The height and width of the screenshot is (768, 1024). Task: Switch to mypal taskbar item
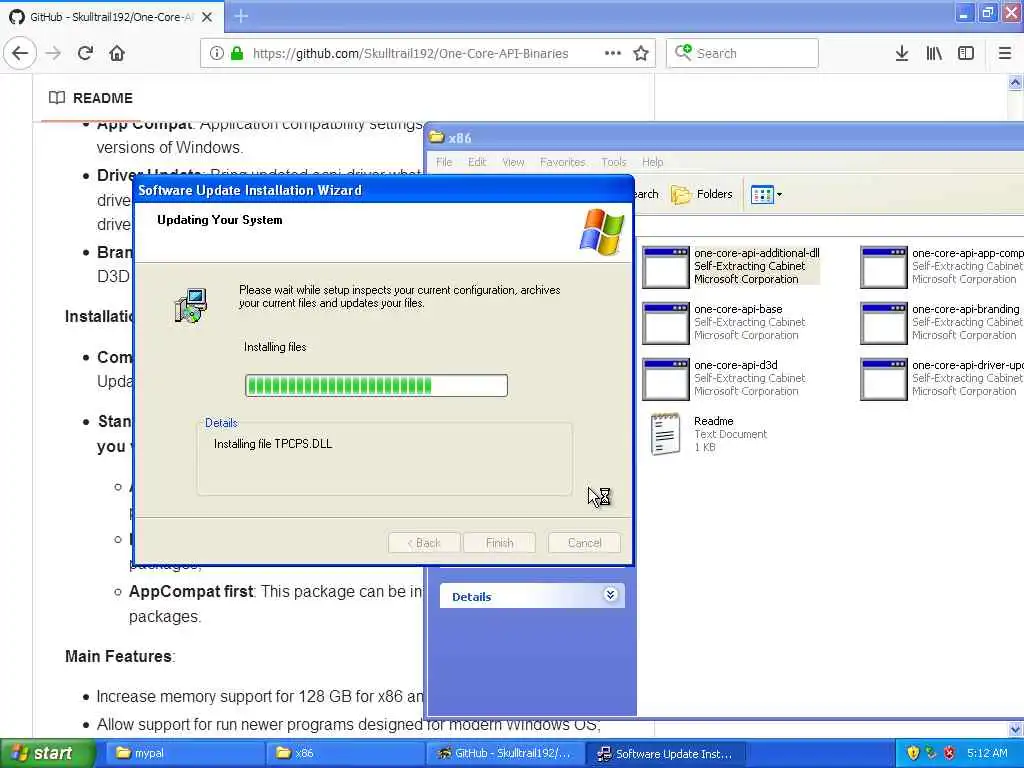(x=184, y=753)
